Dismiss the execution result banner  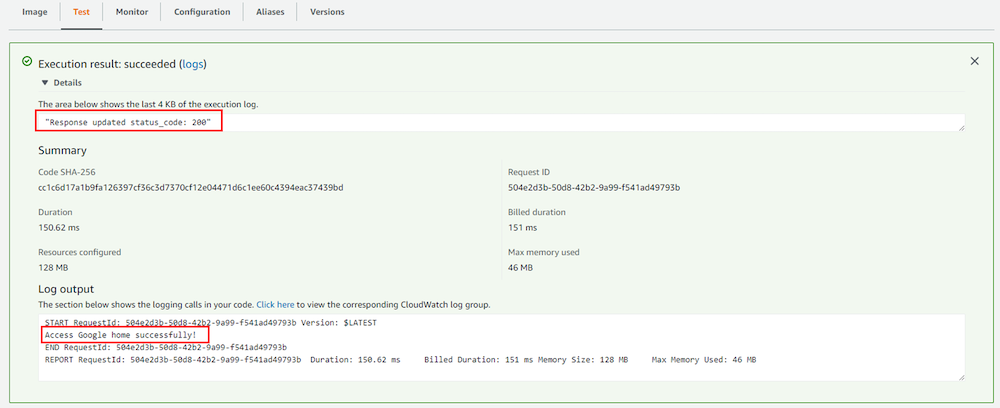pyautogui.click(x=975, y=62)
